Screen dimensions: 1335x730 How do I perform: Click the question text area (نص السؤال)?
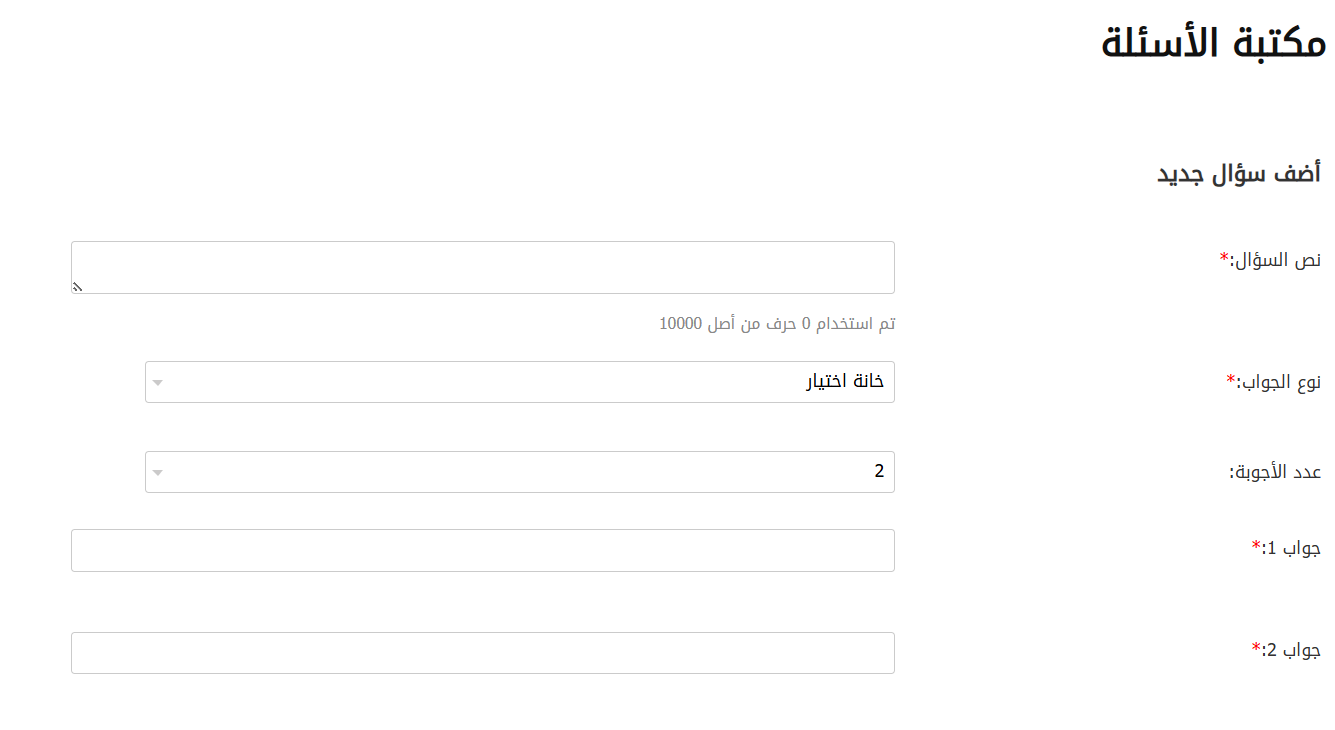(x=482, y=267)
